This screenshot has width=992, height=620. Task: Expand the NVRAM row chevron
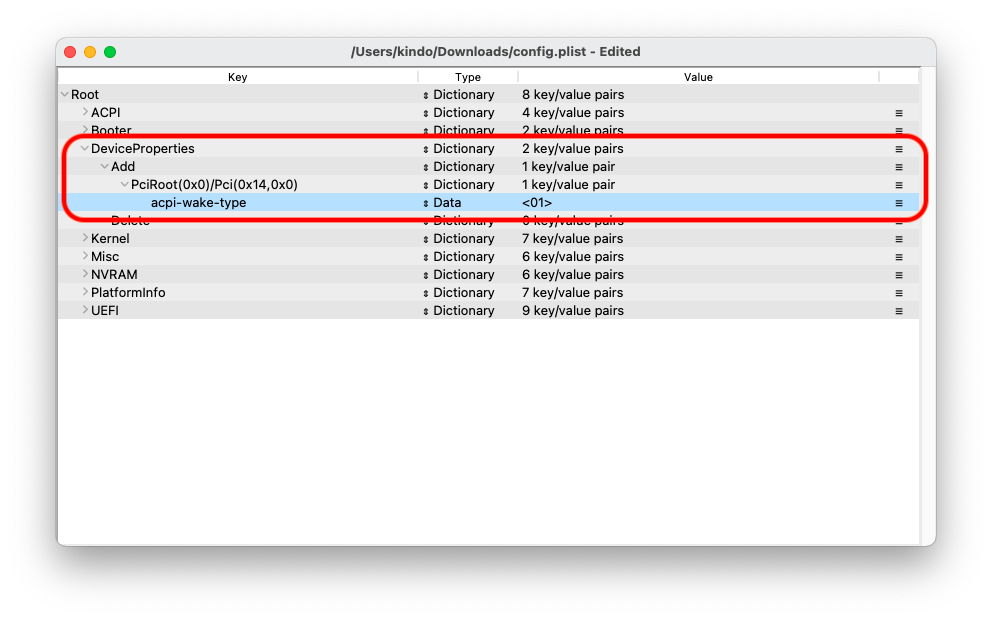point(85,274)
